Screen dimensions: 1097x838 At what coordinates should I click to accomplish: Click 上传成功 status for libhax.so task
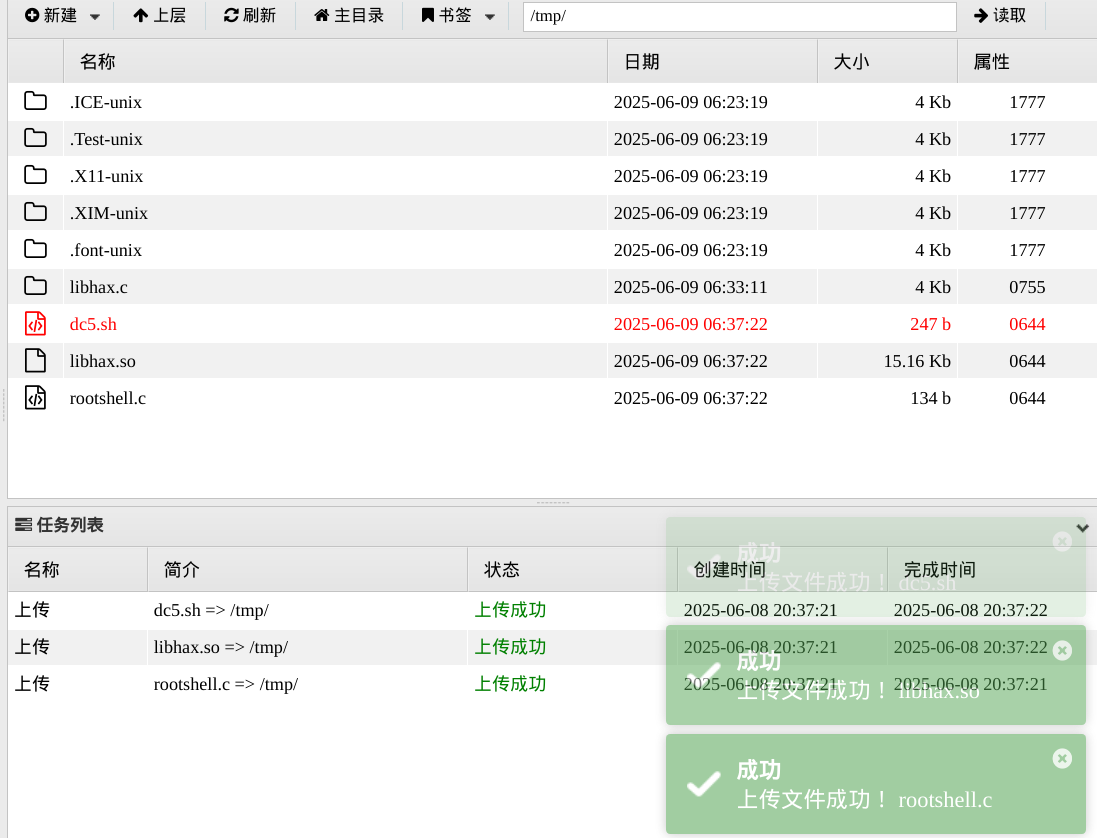click(511, 647)
